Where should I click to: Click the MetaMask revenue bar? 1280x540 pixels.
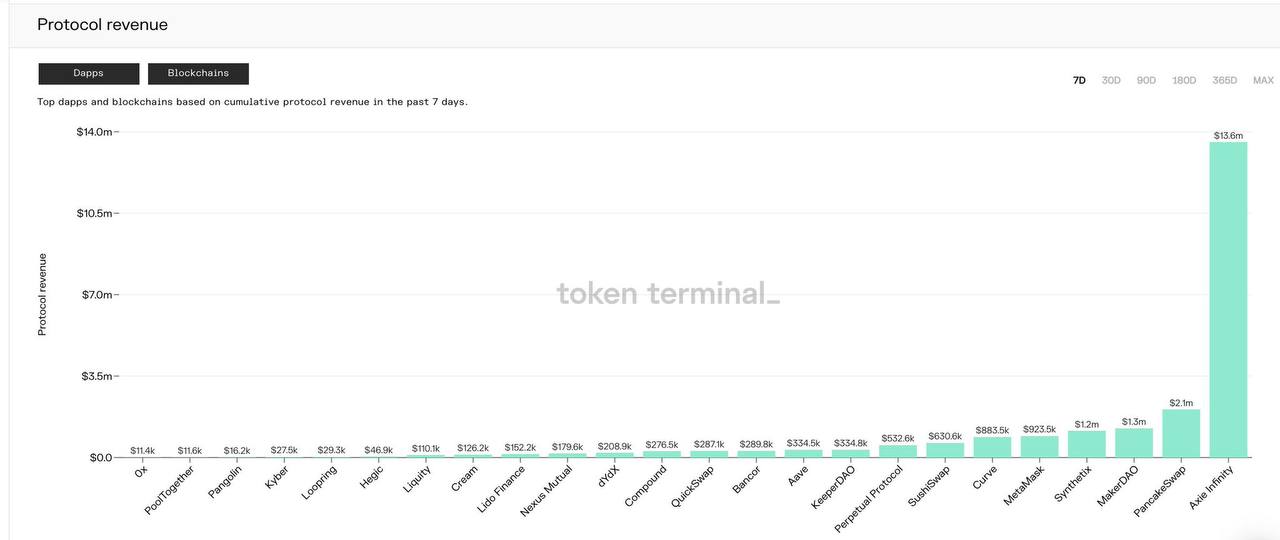(1039, 446)
